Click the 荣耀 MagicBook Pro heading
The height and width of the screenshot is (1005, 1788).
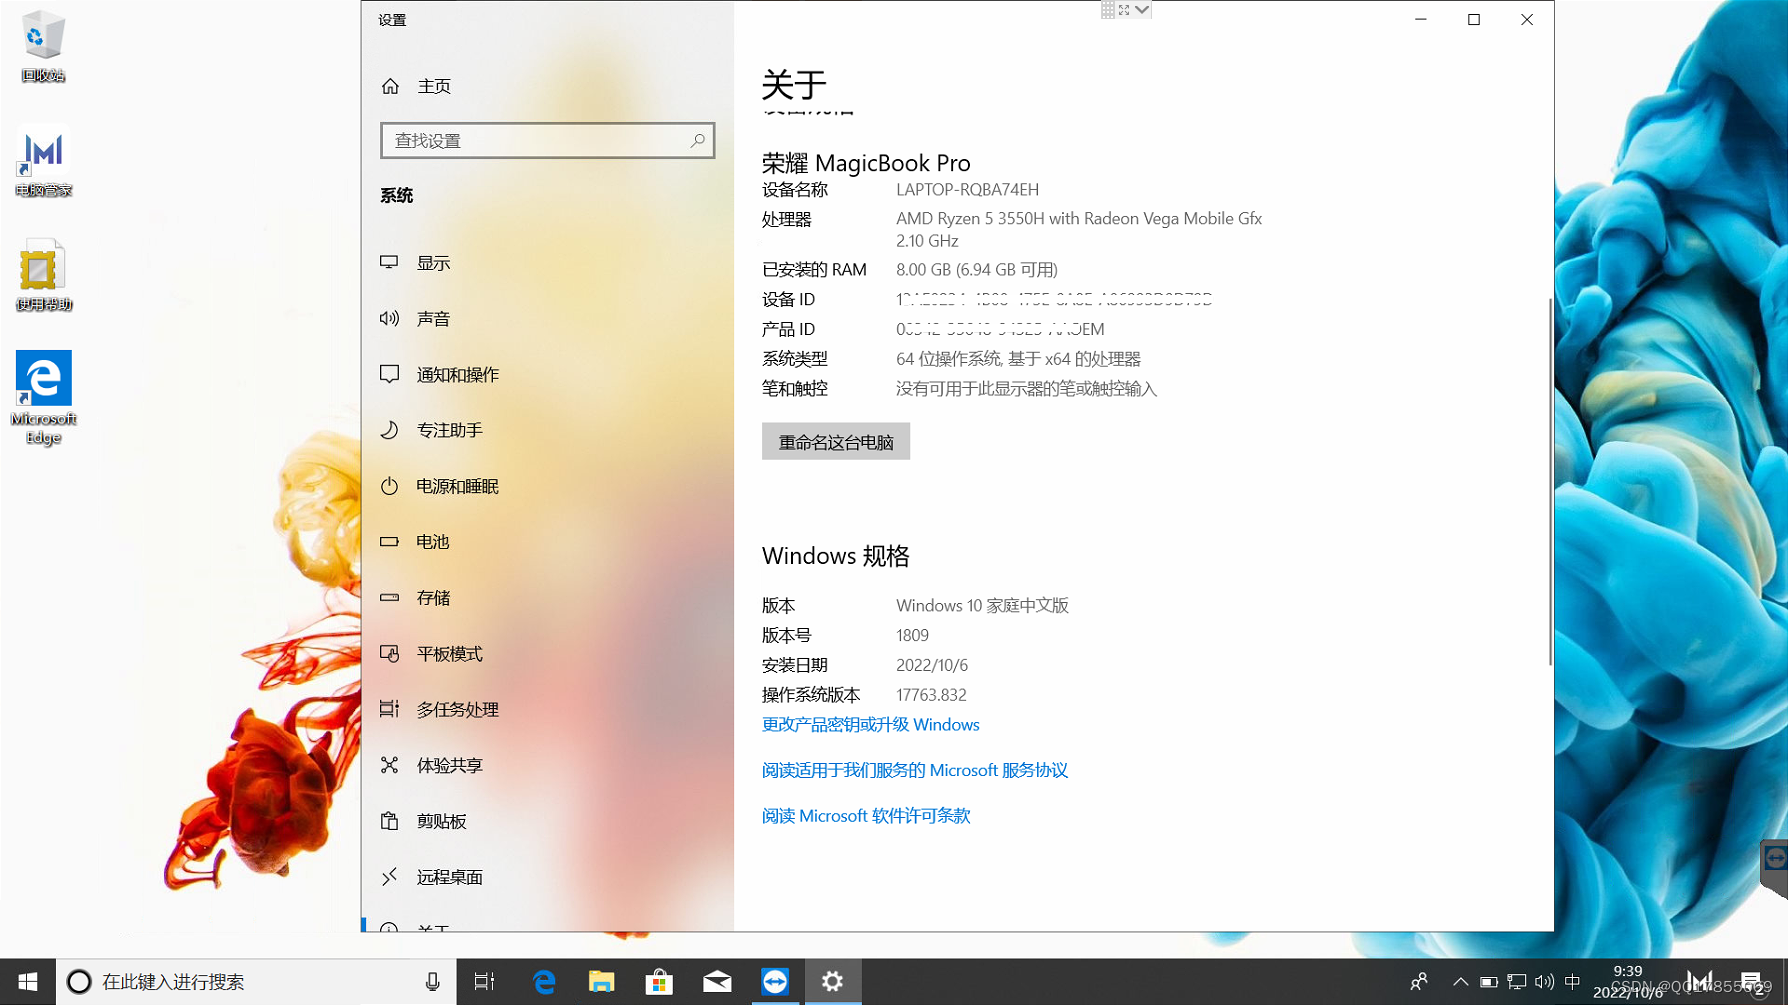[866, 163]
